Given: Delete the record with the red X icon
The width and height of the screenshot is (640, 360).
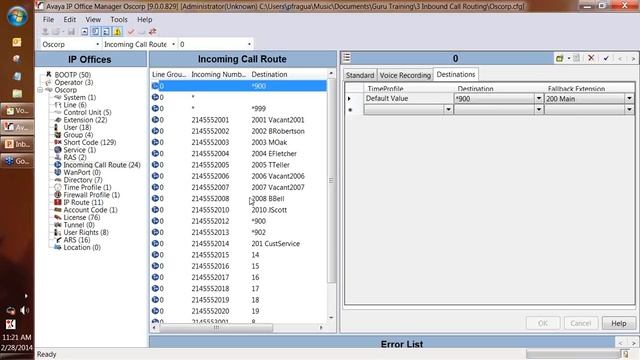Looking at the screenshot, I should [591, 58].
